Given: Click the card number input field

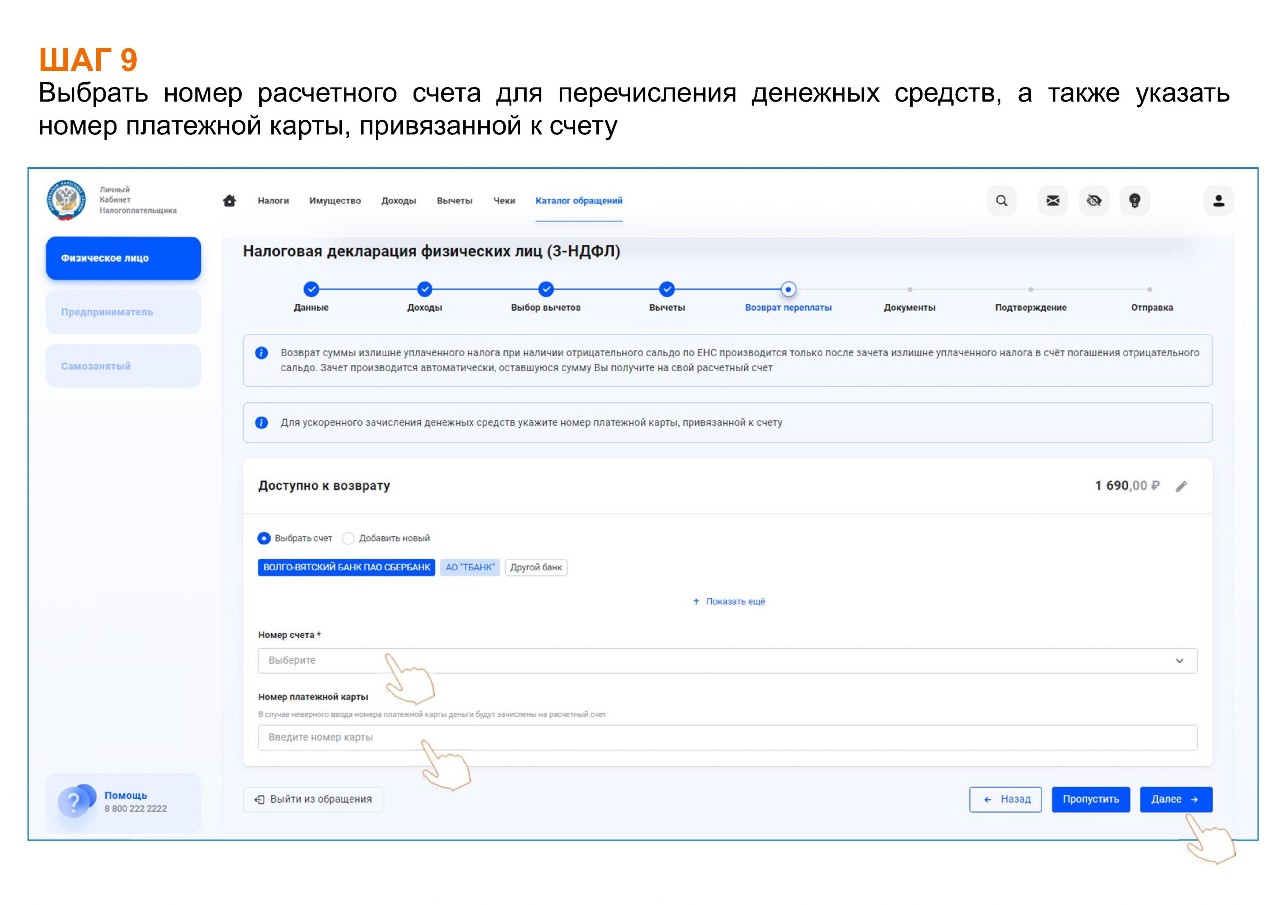Looking at the screenshot, I should tap(727, 738).
